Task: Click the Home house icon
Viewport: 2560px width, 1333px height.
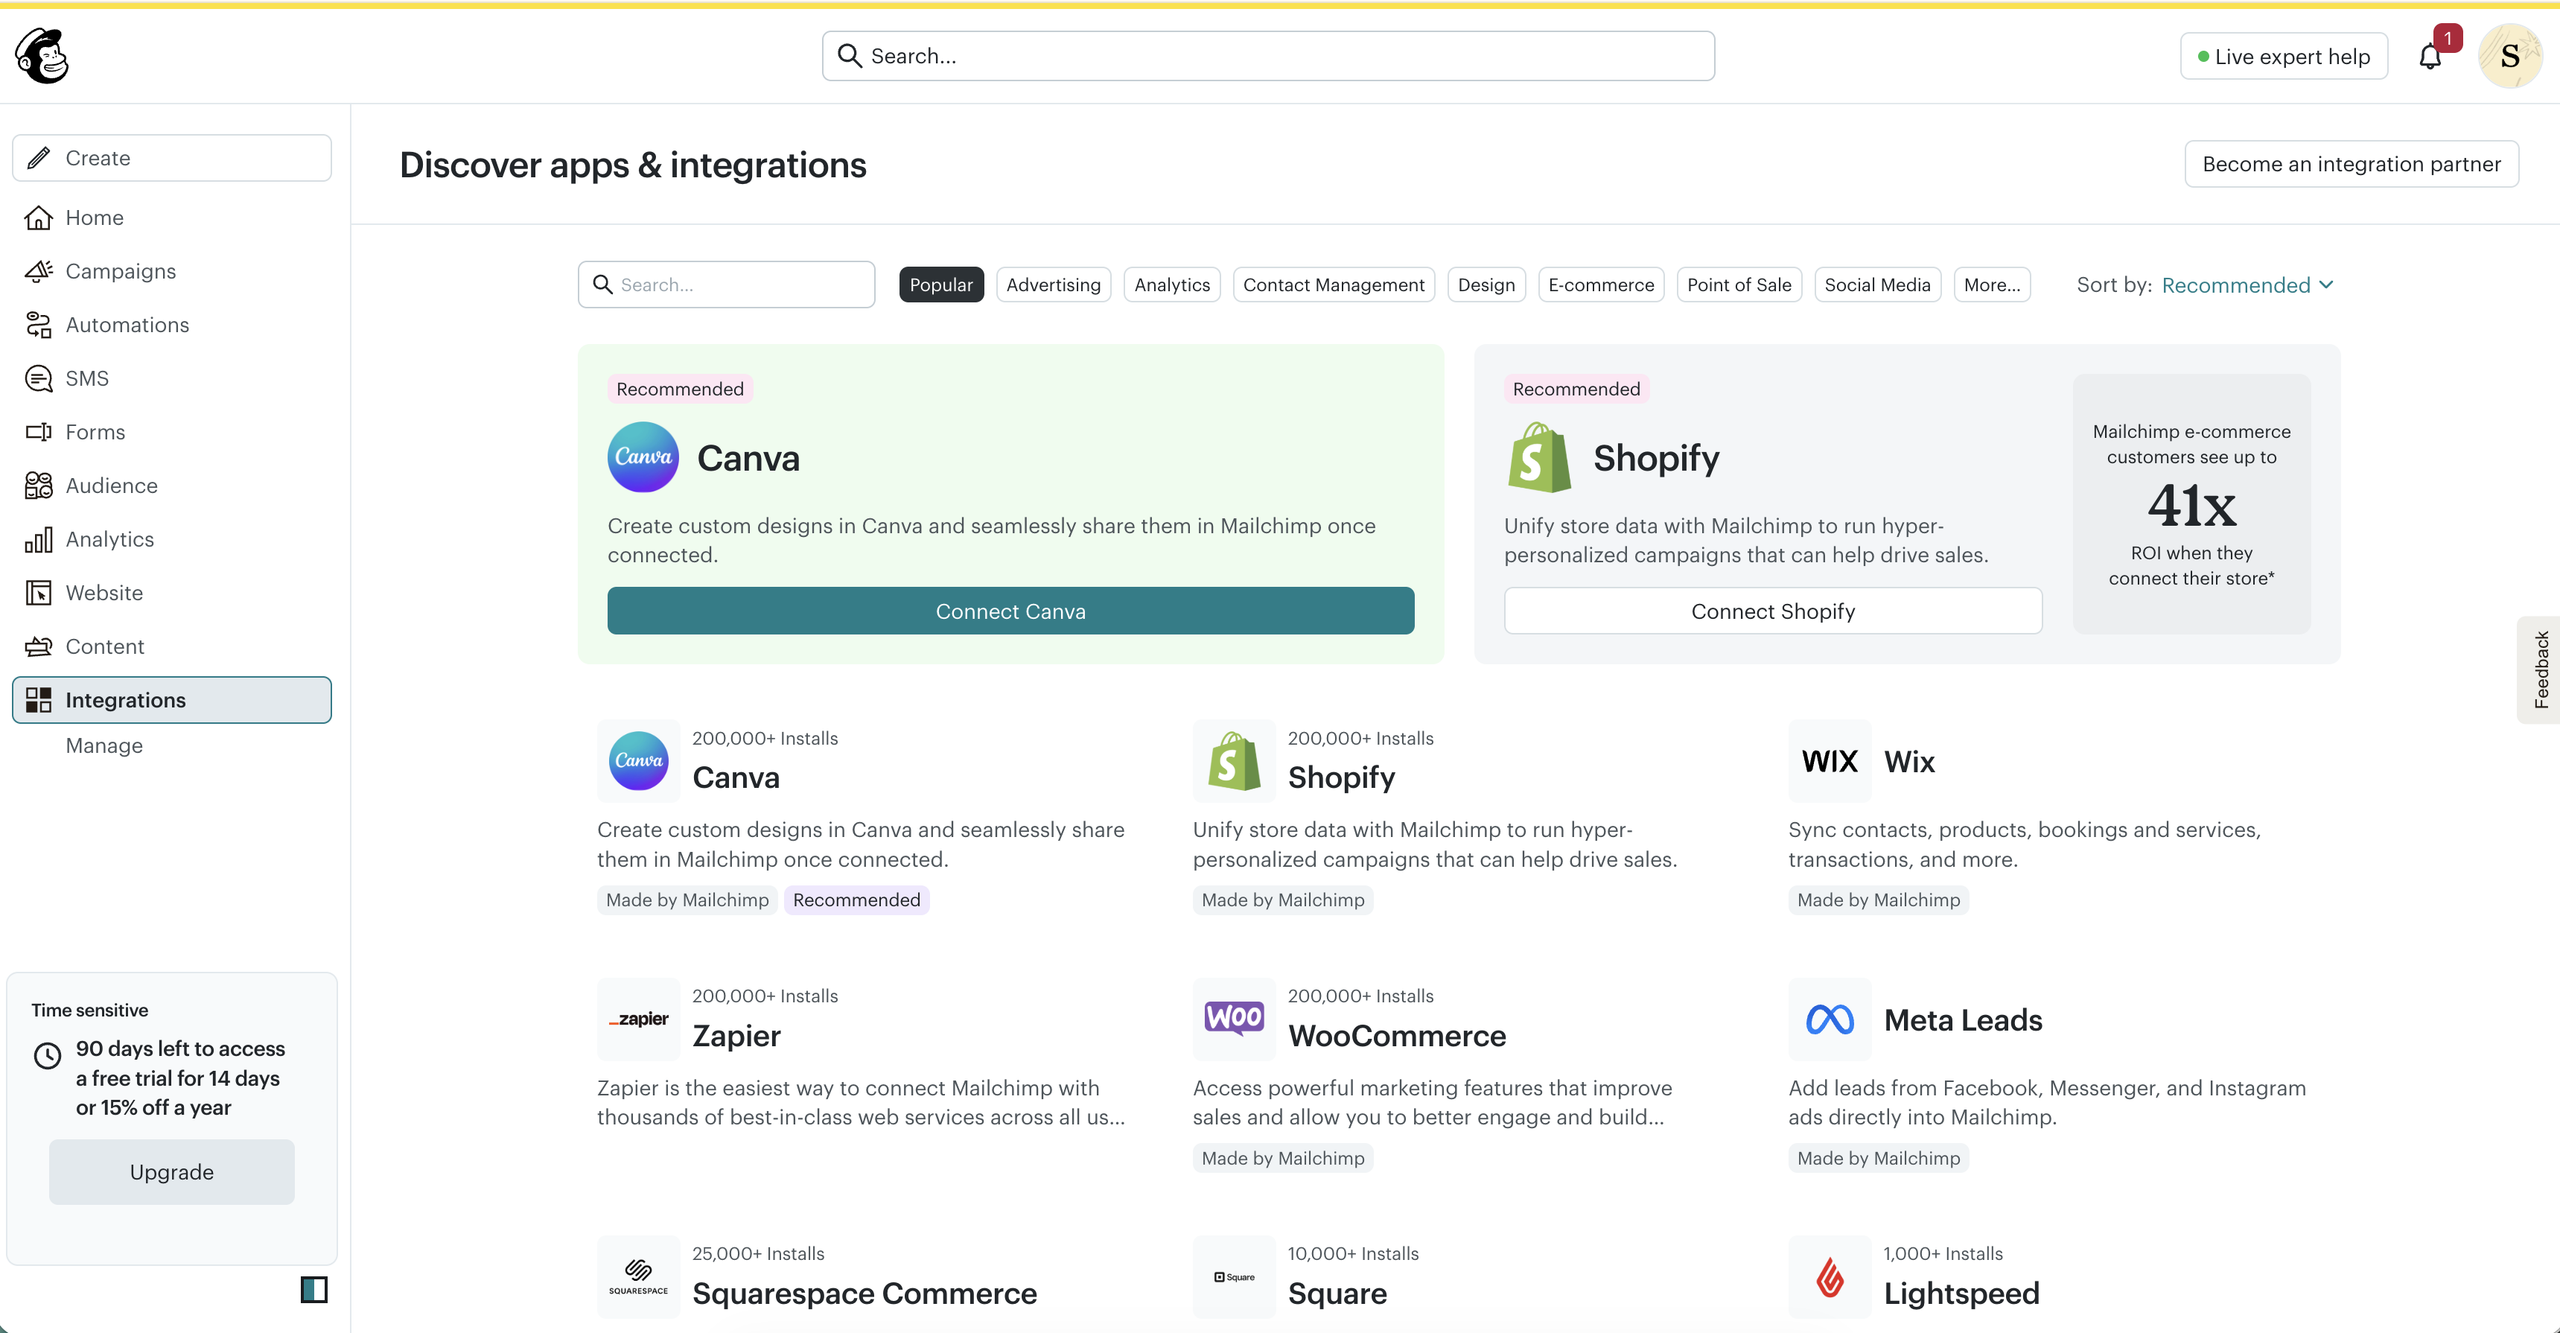Action: [x=39, y=218]
